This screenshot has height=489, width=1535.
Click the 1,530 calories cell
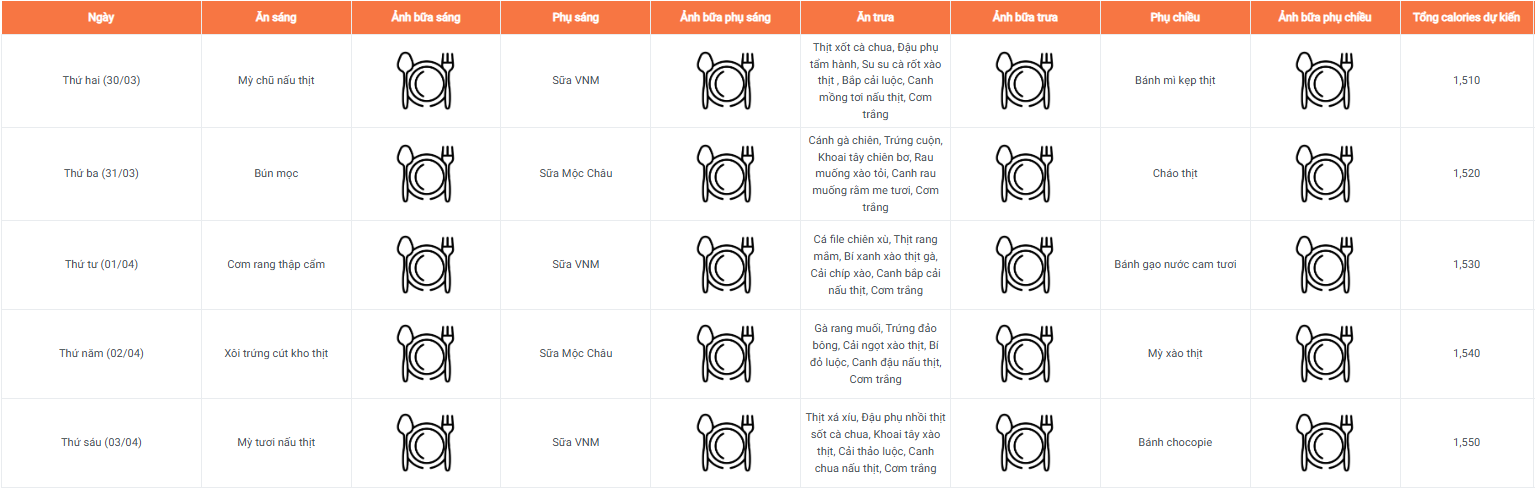click(1467, 265)
